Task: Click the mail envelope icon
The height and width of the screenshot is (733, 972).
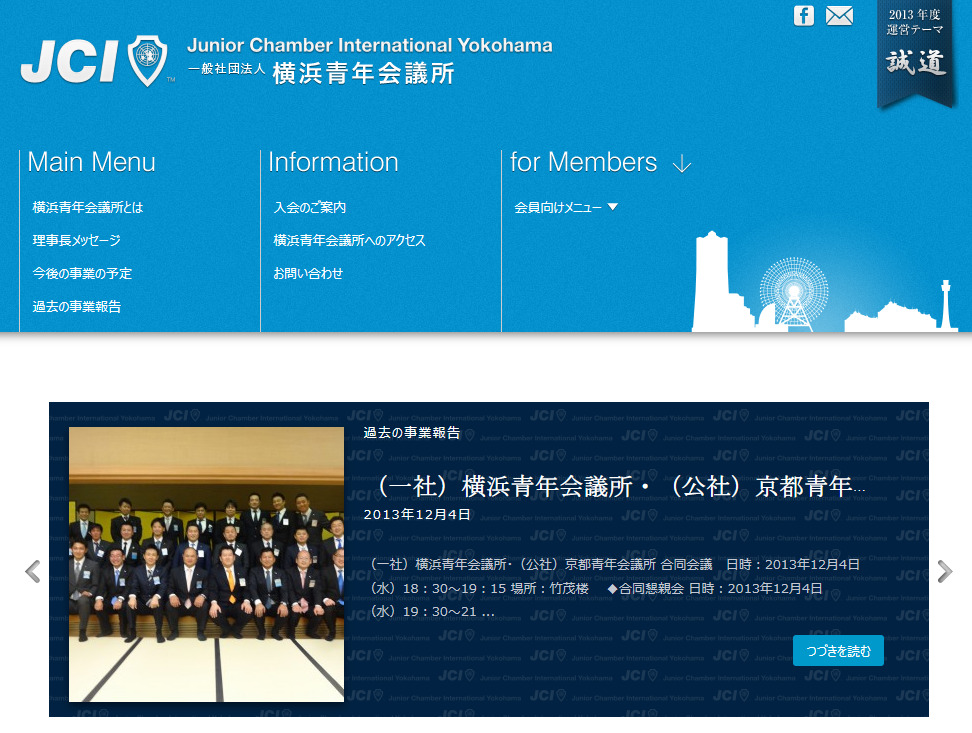Action: 839,16
